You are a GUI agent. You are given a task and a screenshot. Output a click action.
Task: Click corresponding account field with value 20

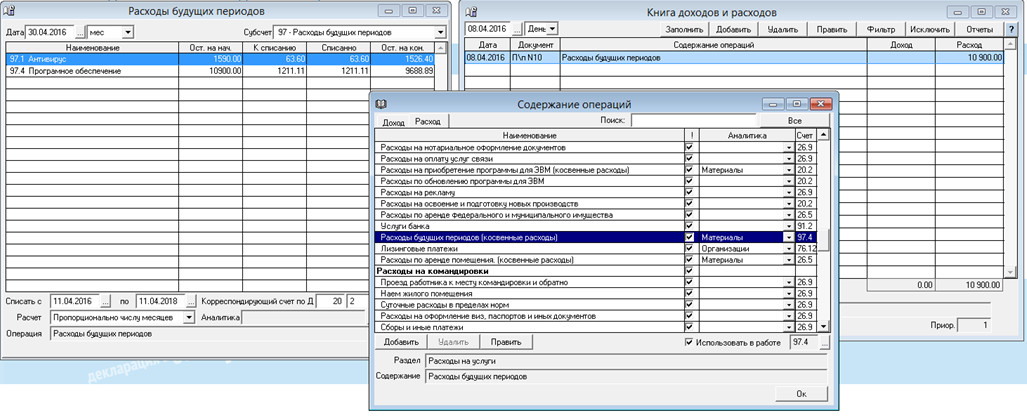(x=331, y=301)
